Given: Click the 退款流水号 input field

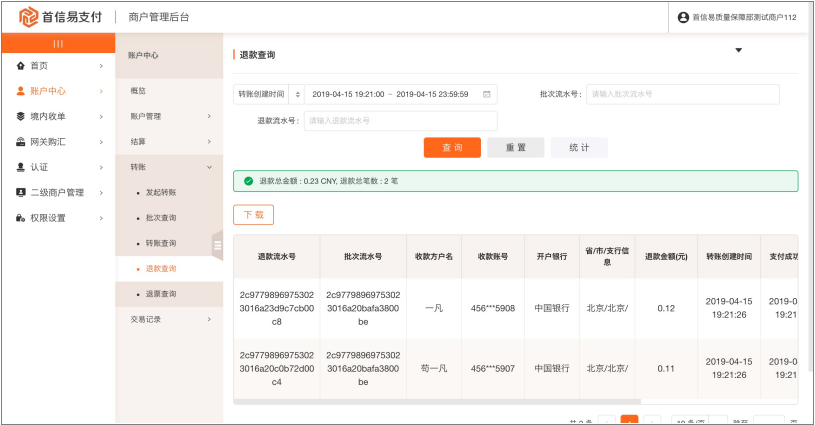Looking at the screenshot, I should click(x=400, y=121).
